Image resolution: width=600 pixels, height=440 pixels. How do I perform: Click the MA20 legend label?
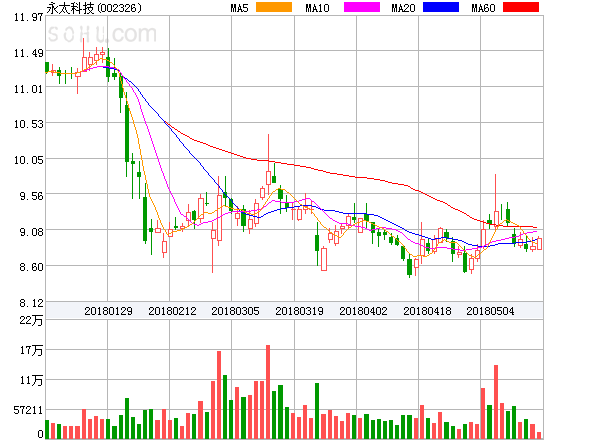point(403,8)
